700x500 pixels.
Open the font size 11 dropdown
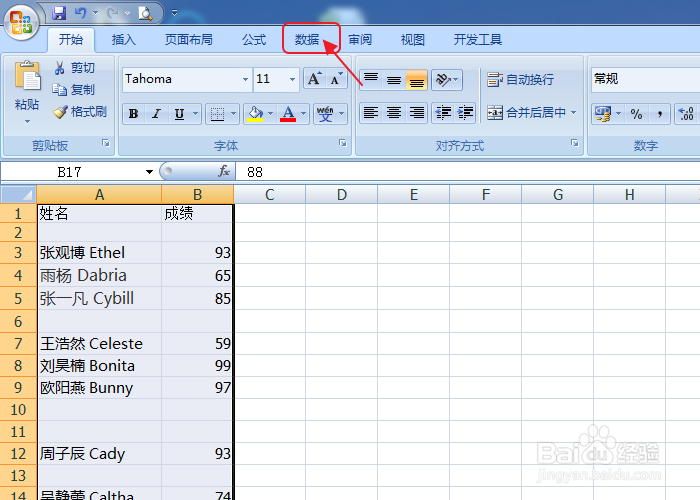(x=292, y=79)
